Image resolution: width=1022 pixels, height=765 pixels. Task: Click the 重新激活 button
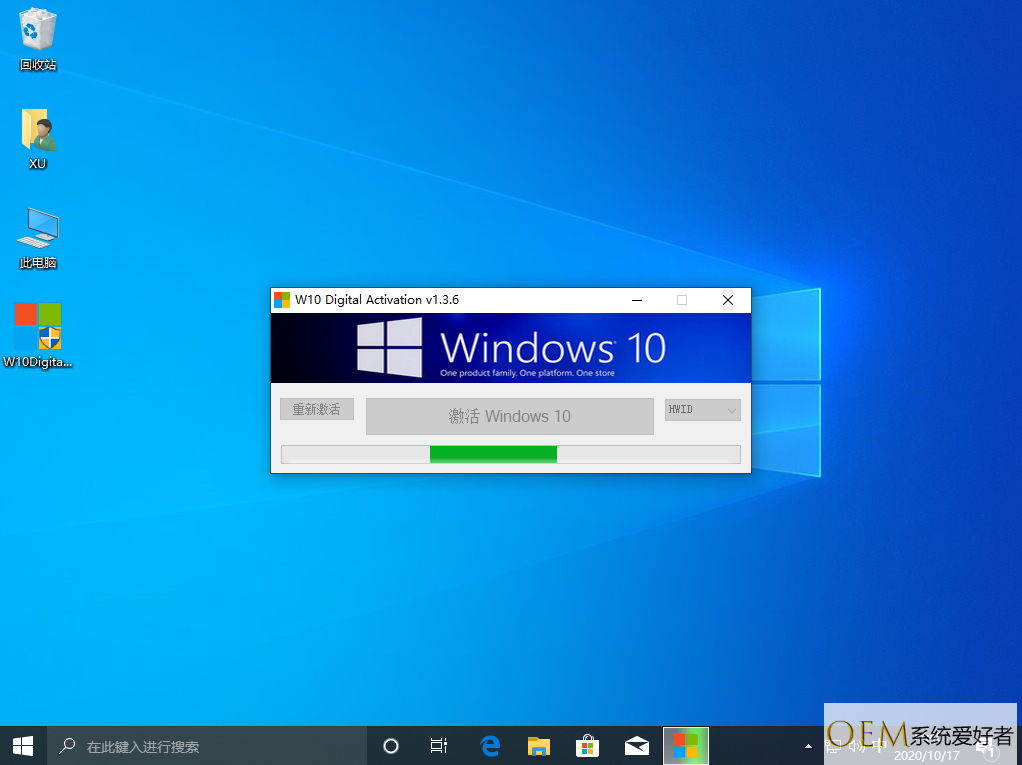coord(317,410)
